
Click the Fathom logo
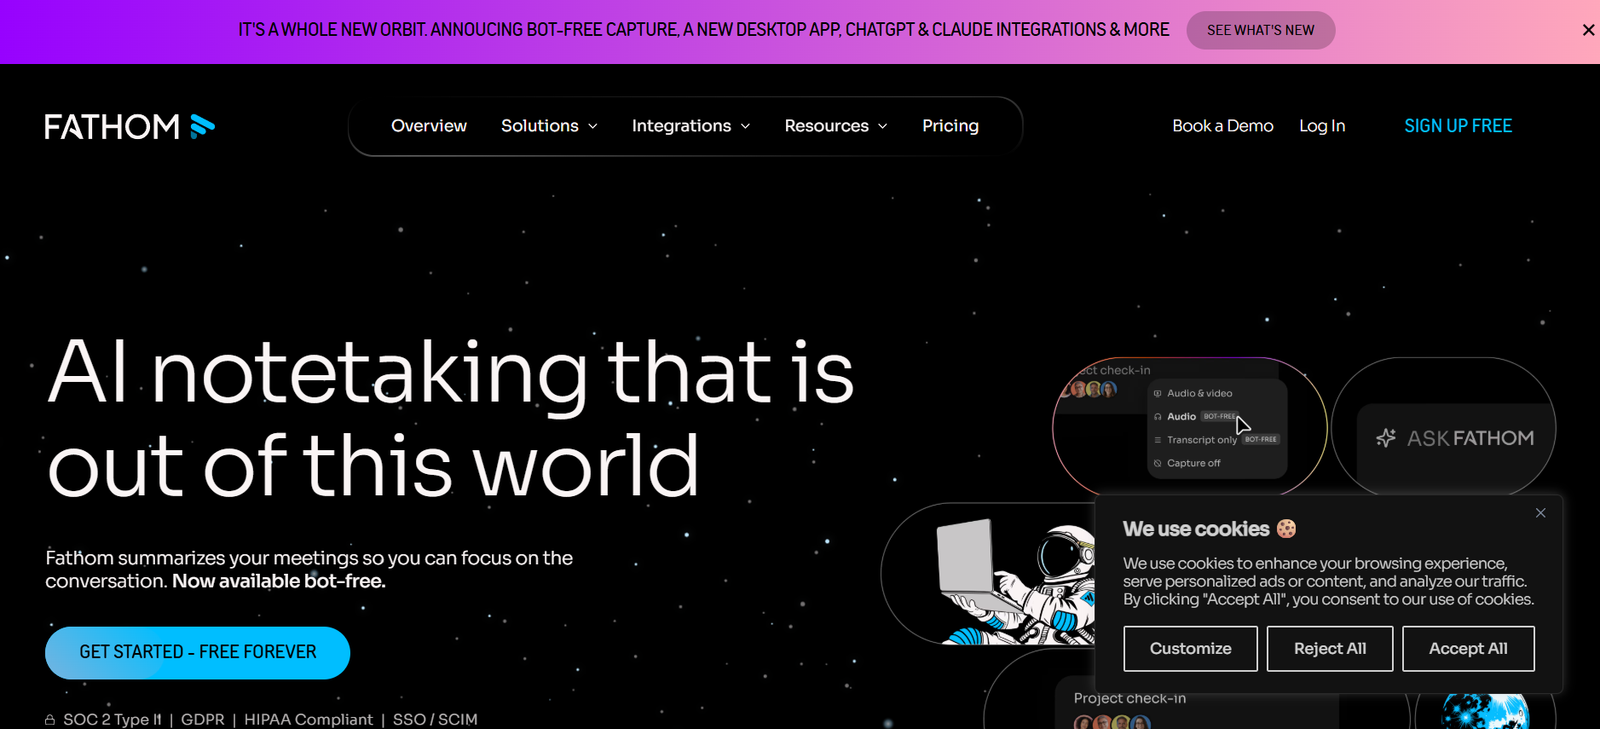pos(130,126)
